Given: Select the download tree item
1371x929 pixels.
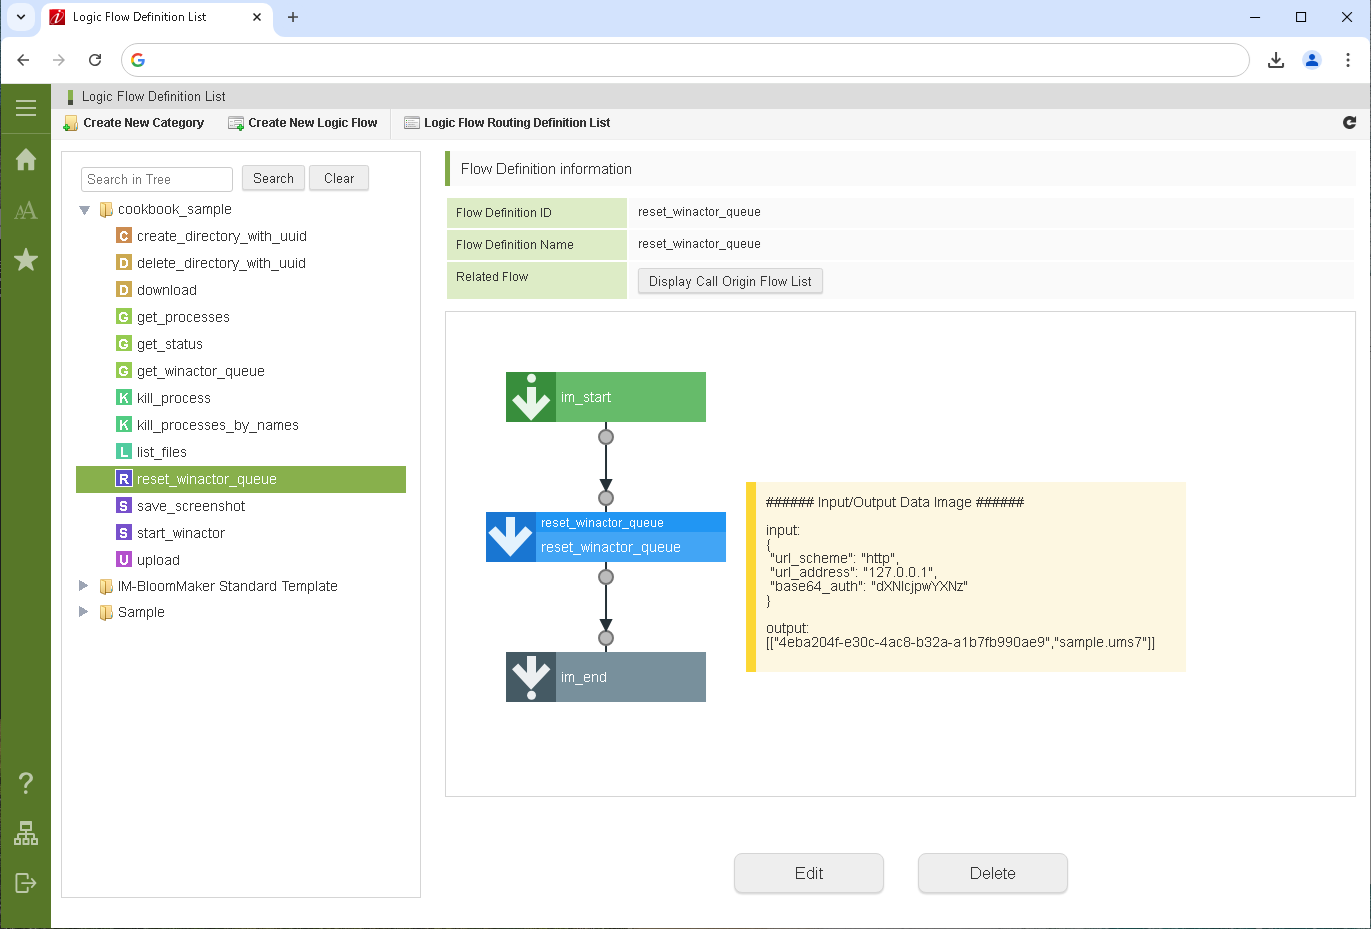Looking at the screenshot, I should click(167, 290).
